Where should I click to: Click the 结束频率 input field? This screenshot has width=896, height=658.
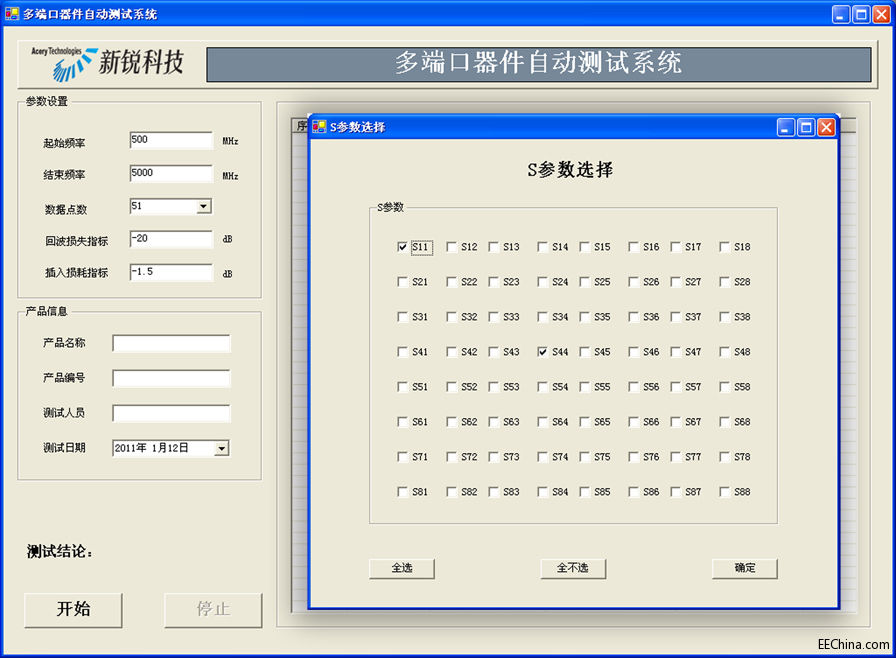tap(171, 174)
